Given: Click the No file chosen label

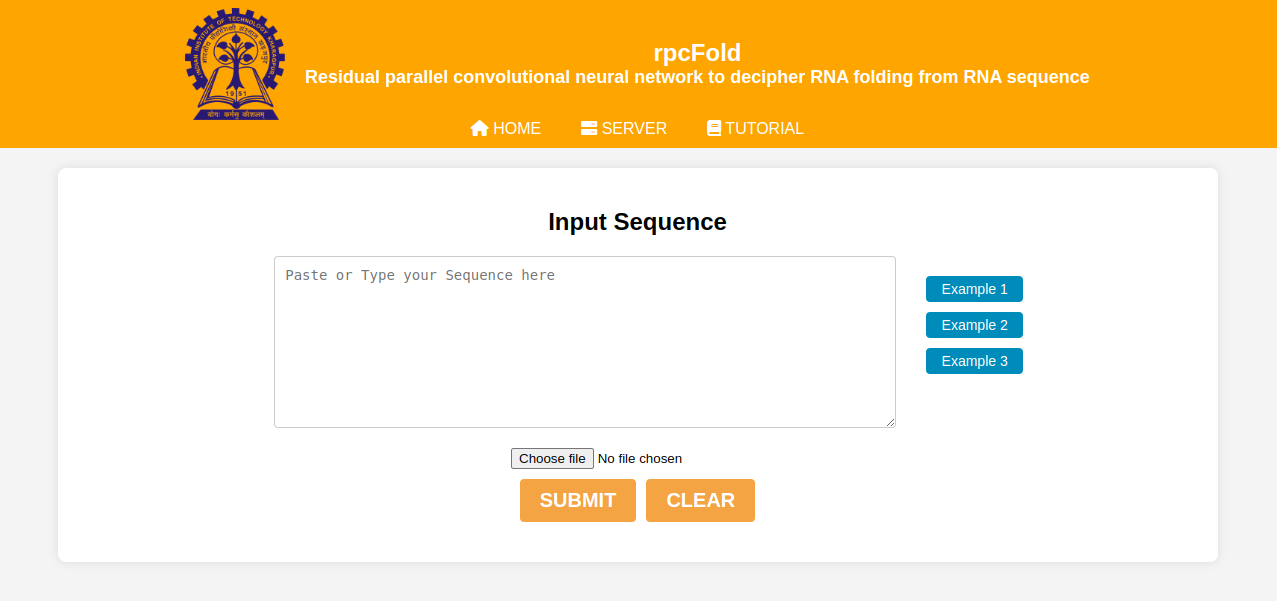Looking at the screenshot, I should [640, 459].
